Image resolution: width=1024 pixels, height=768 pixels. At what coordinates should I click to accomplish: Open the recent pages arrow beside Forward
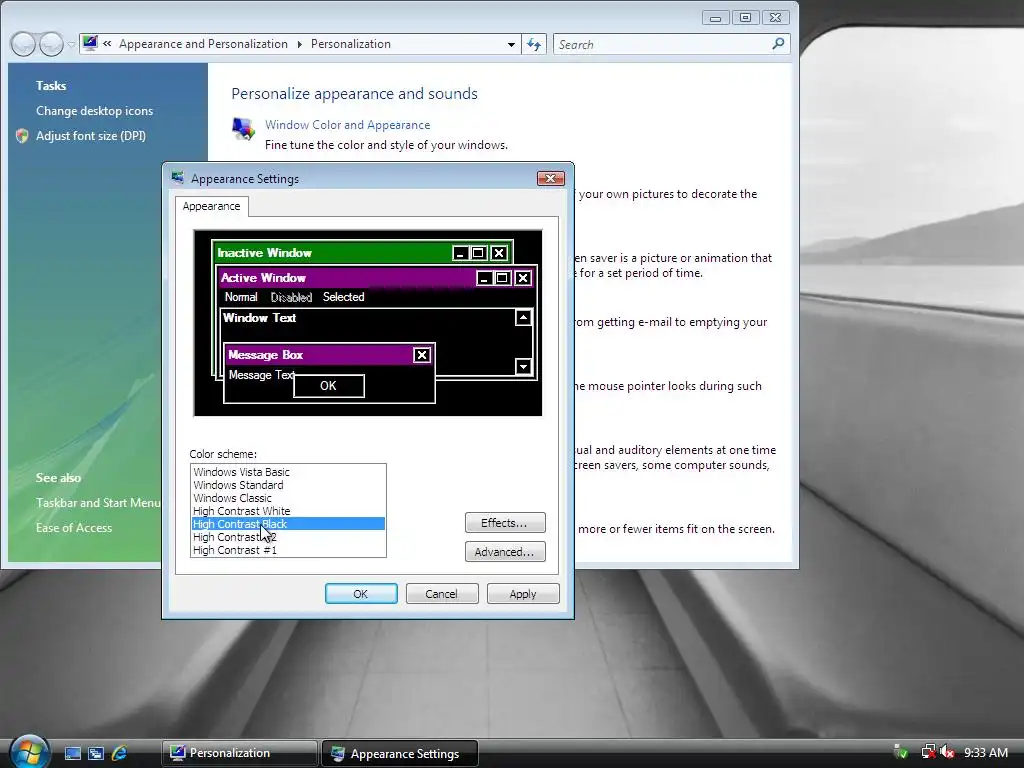click(x=71, y=44)
